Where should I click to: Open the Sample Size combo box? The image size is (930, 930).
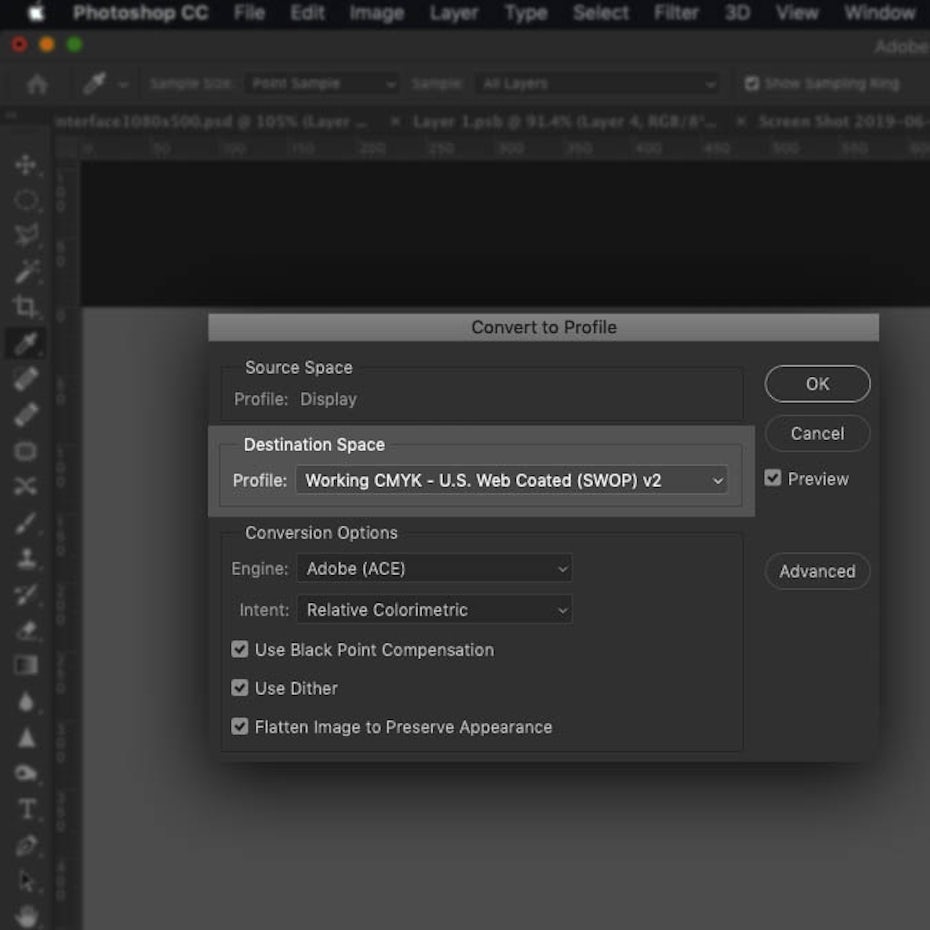pyautogui.click(x=321, y=83)
